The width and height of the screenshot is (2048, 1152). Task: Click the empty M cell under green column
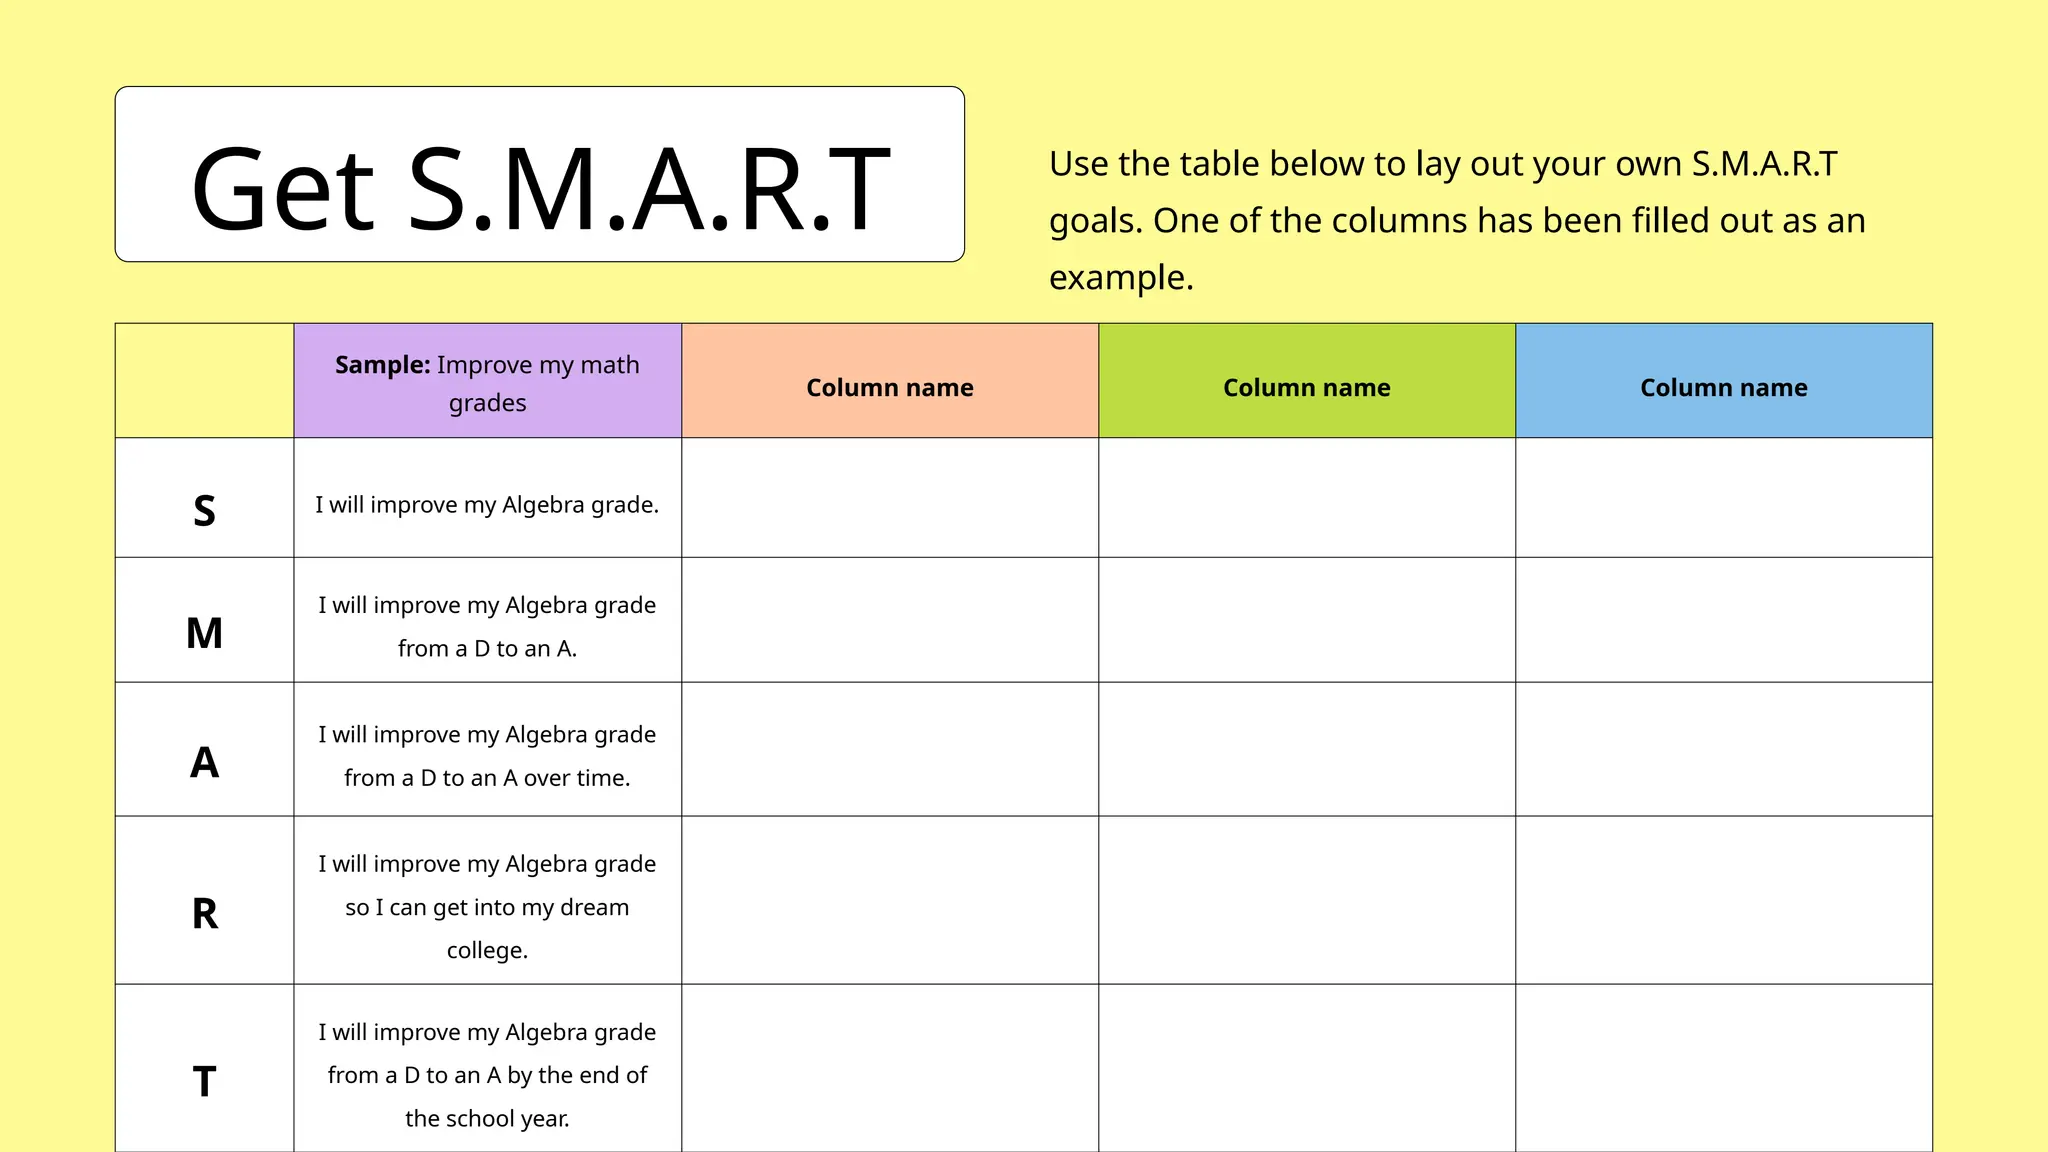pyautogui.click(x=1307, y=620)
